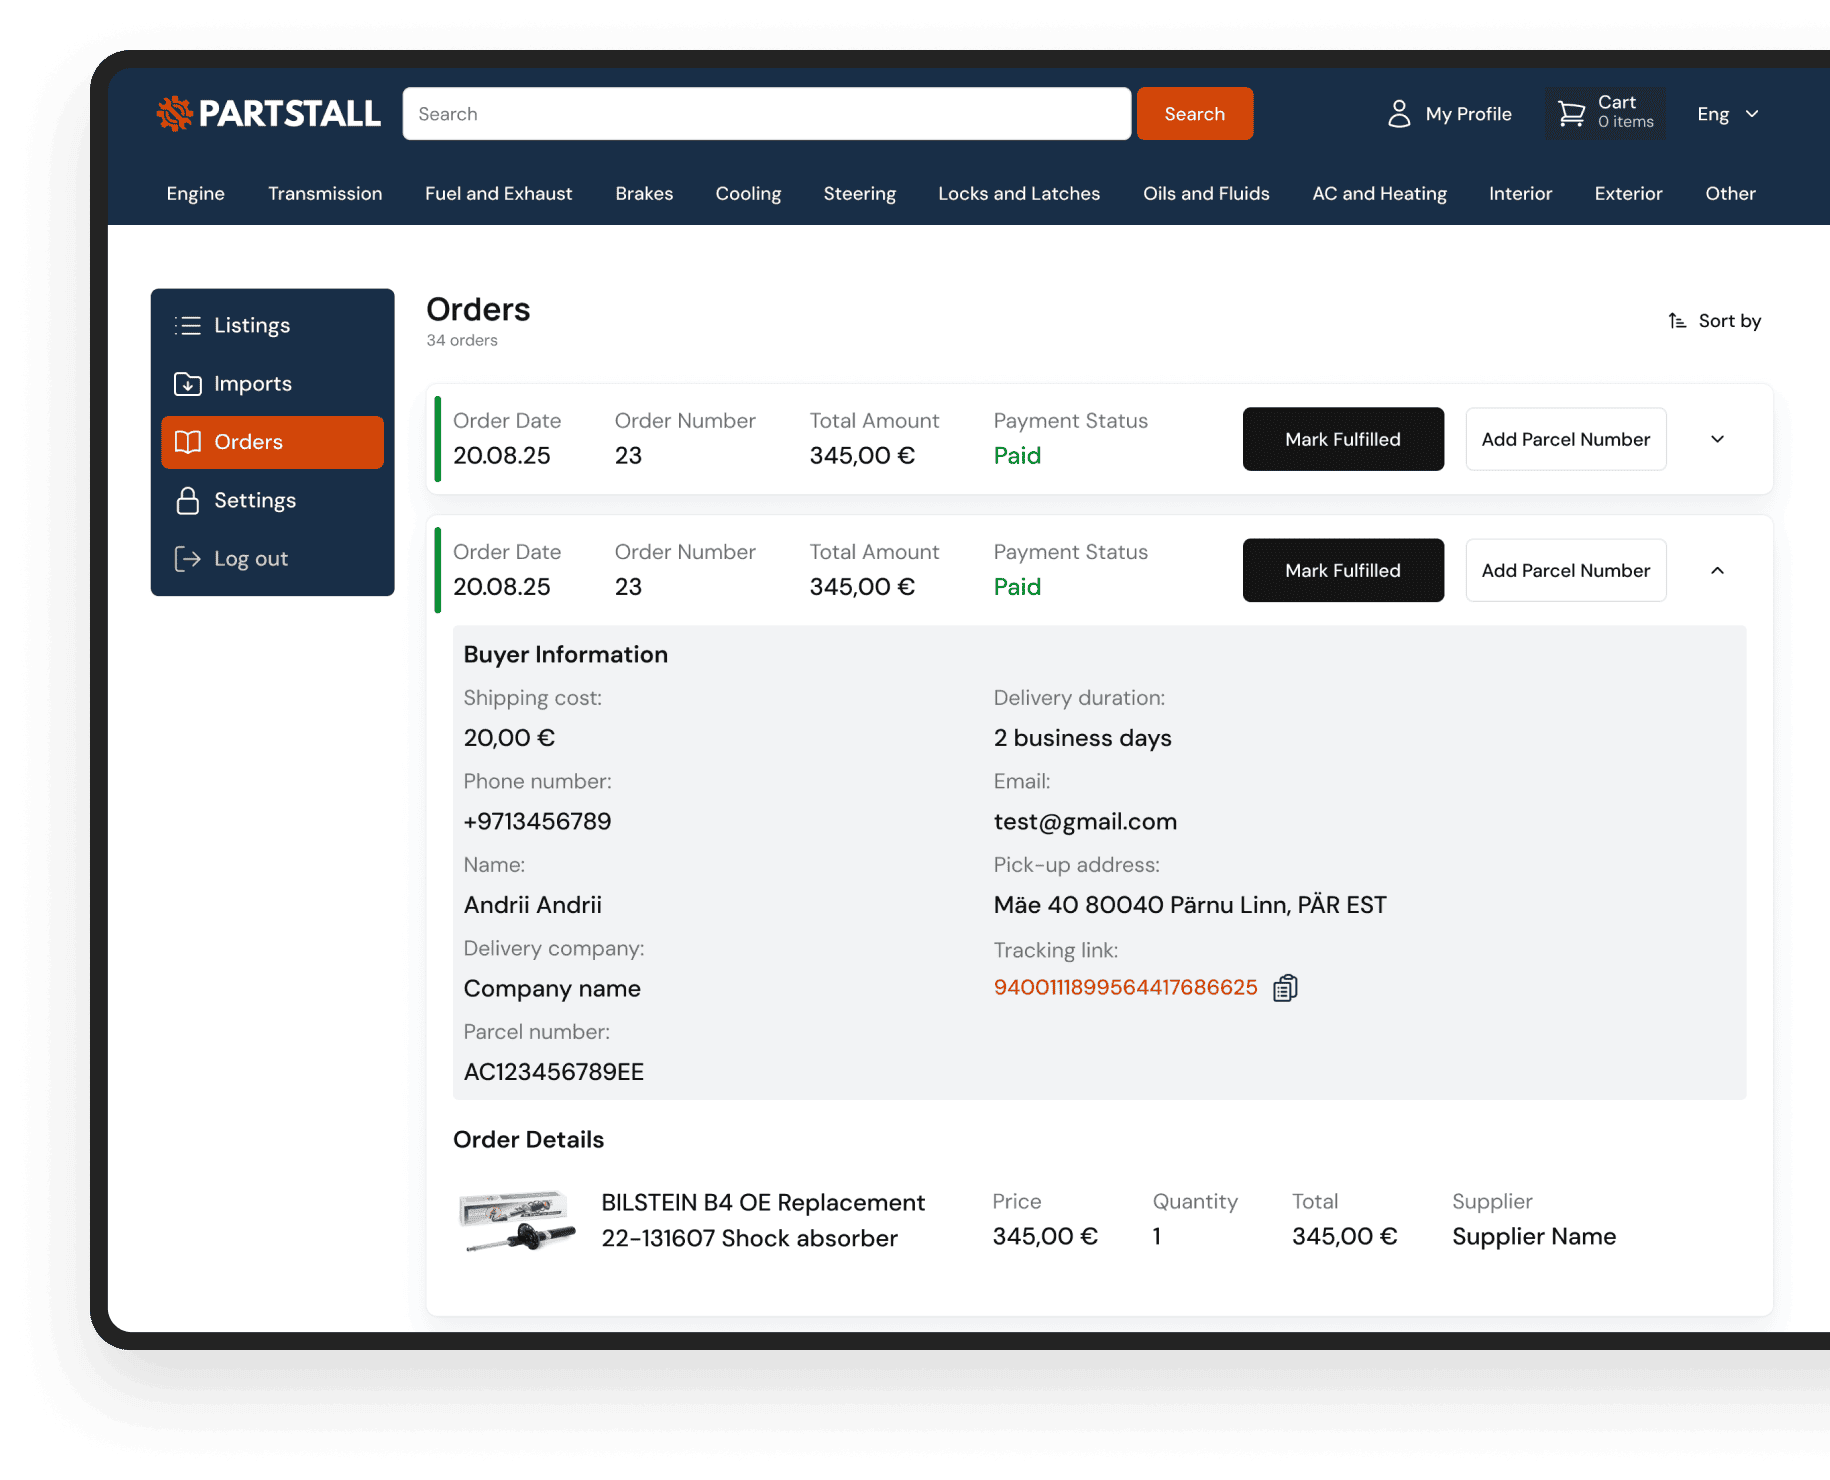Open the shopping cart icon

coord(1571,114)
